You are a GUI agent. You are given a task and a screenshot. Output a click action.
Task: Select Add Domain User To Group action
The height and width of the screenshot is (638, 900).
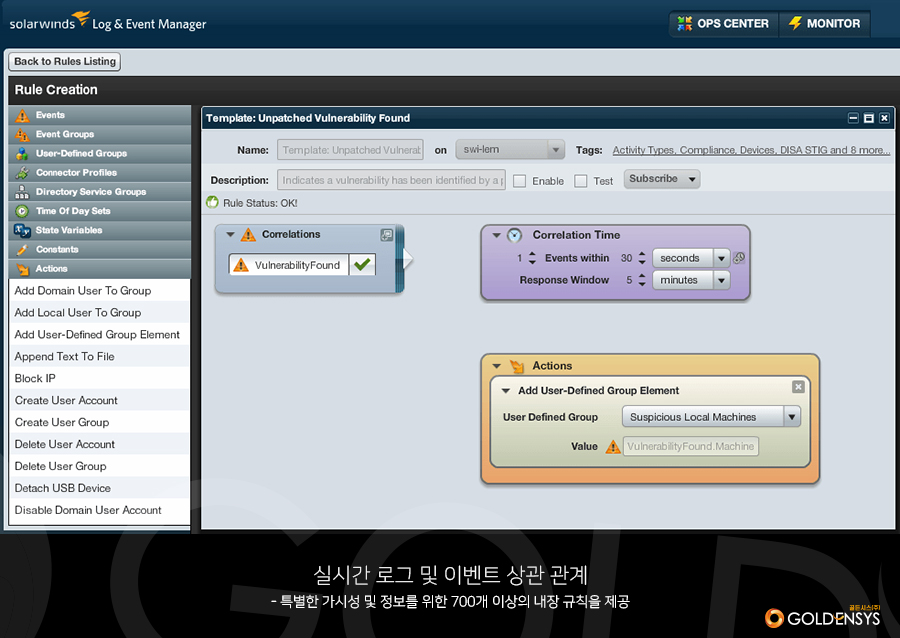pyautogui.click(x=99, y=291)
